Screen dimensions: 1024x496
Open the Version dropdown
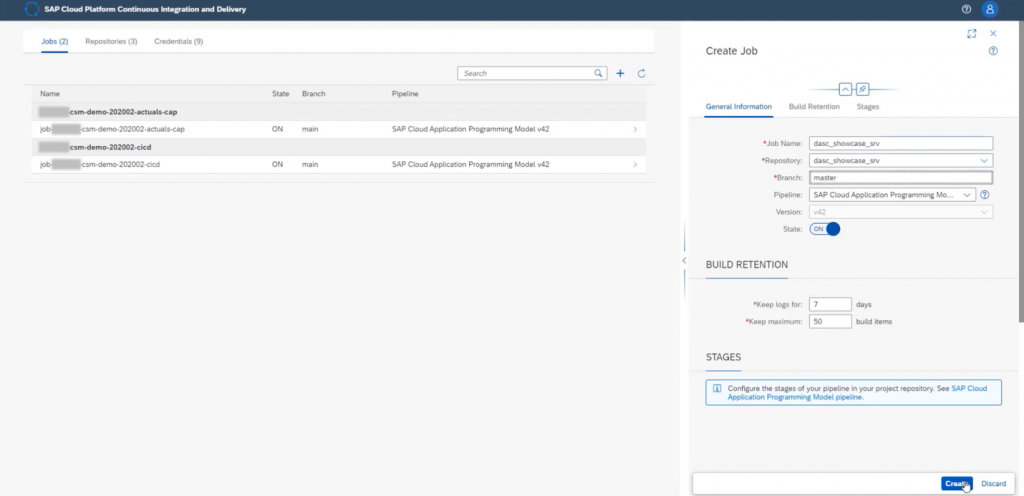click(984, 212)
